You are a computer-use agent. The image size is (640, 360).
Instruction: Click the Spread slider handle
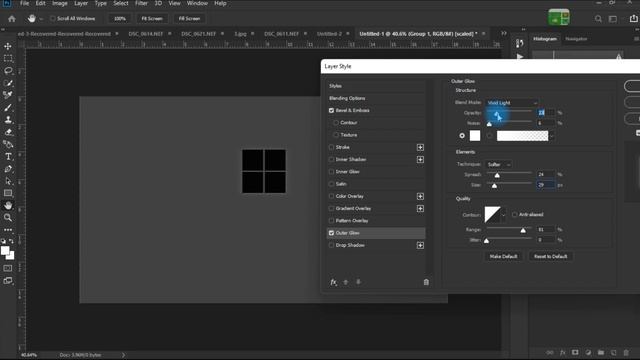(497, 176)
